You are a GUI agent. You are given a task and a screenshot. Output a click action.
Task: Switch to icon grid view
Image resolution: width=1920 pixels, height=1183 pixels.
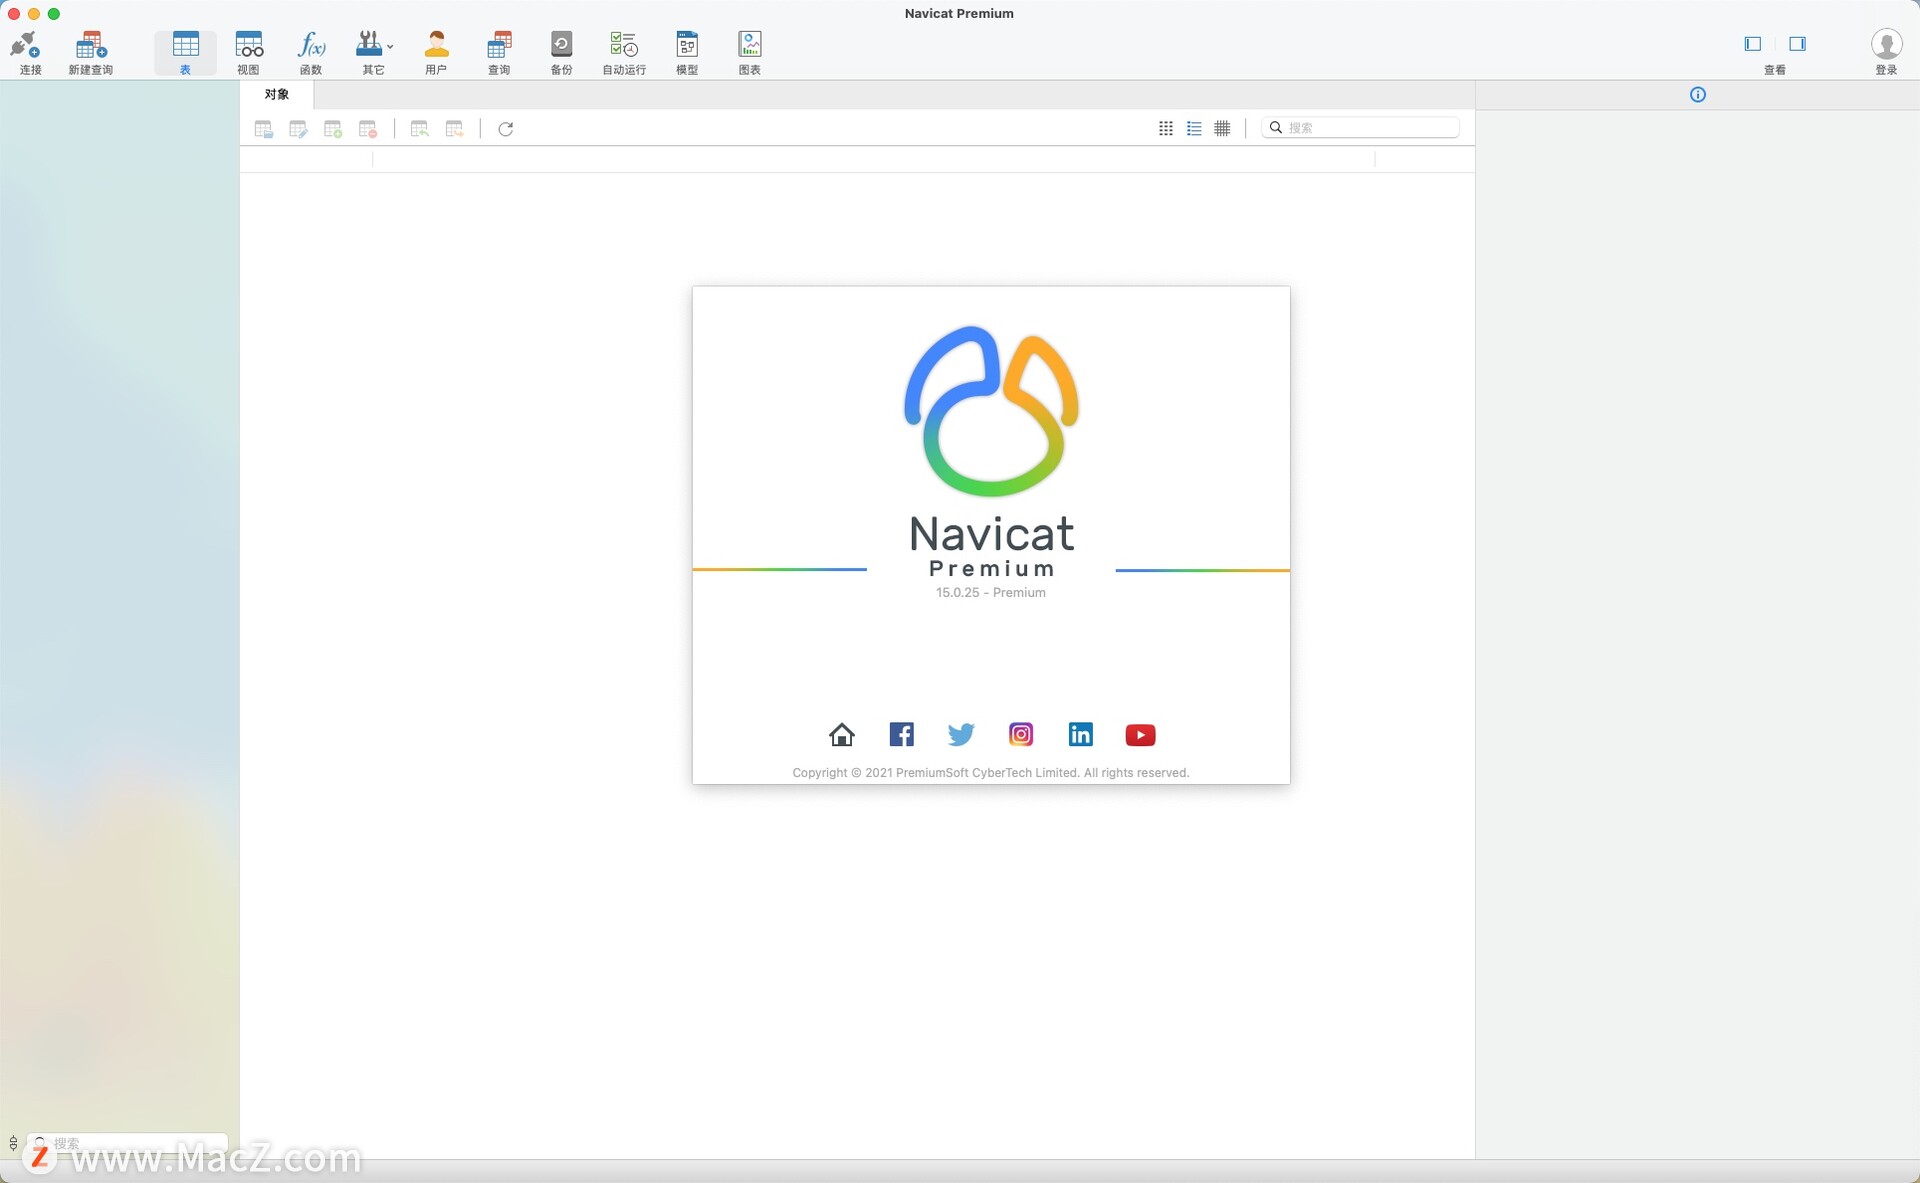(x=1166, y=128)
